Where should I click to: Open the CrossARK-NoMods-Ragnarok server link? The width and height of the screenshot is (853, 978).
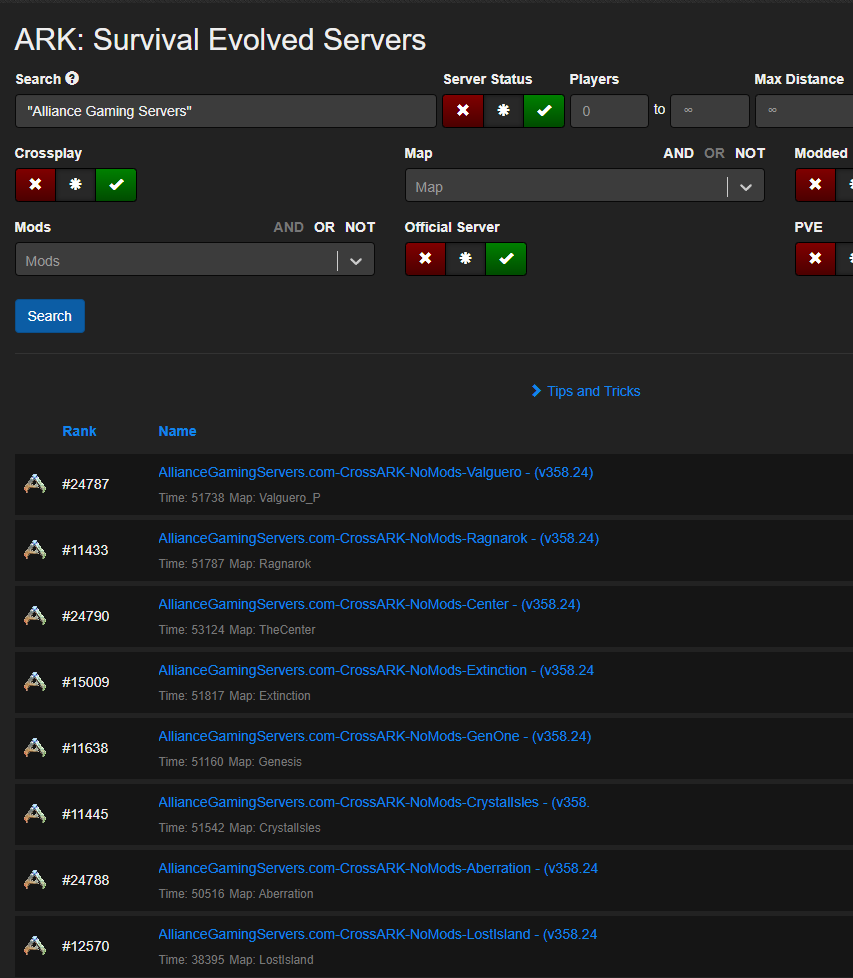click(x=378, y=538)
